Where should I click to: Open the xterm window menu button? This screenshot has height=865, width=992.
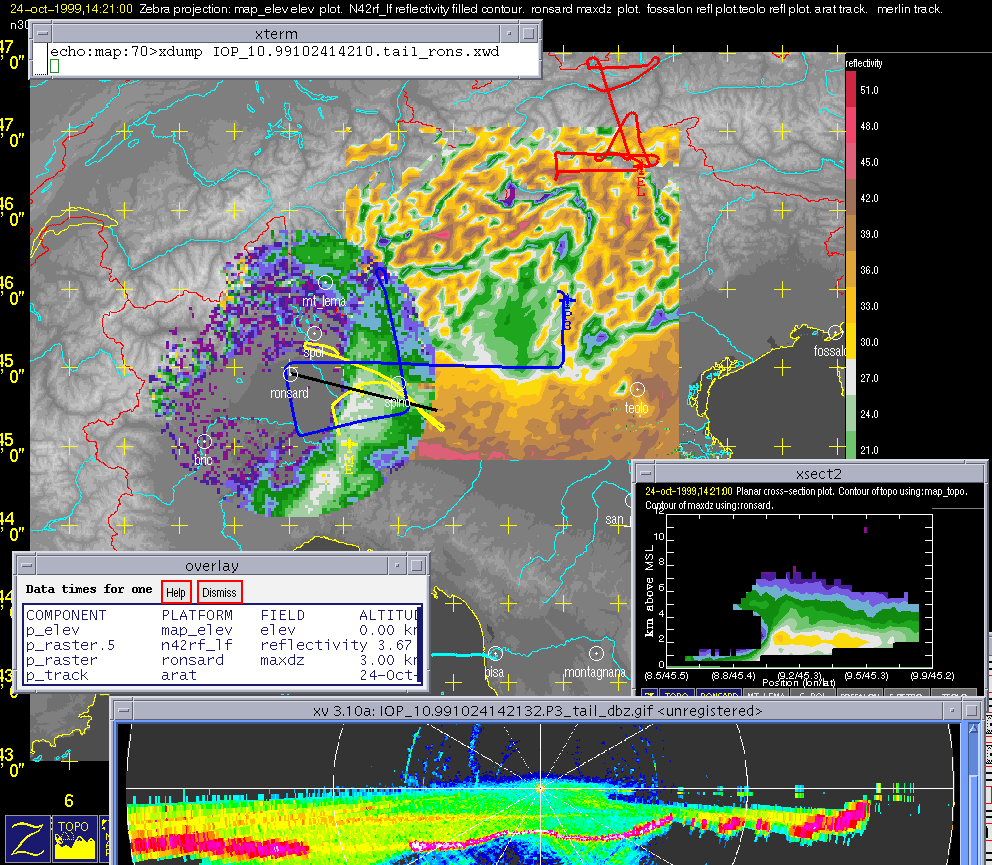click(x=40, y=34)
